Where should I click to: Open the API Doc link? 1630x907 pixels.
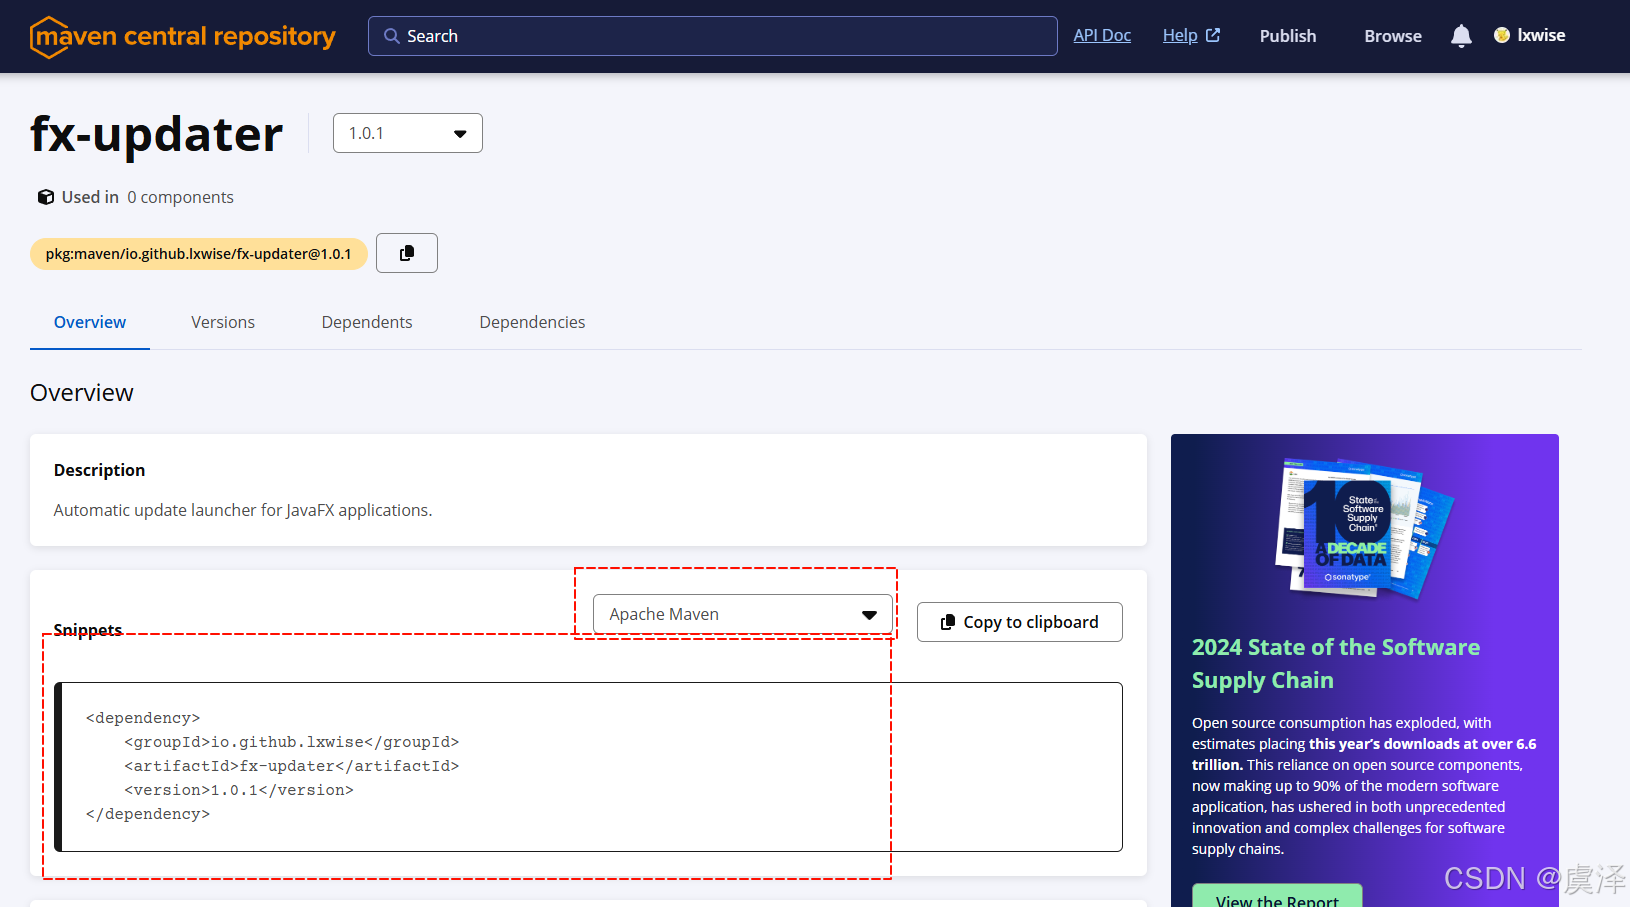1102,35
